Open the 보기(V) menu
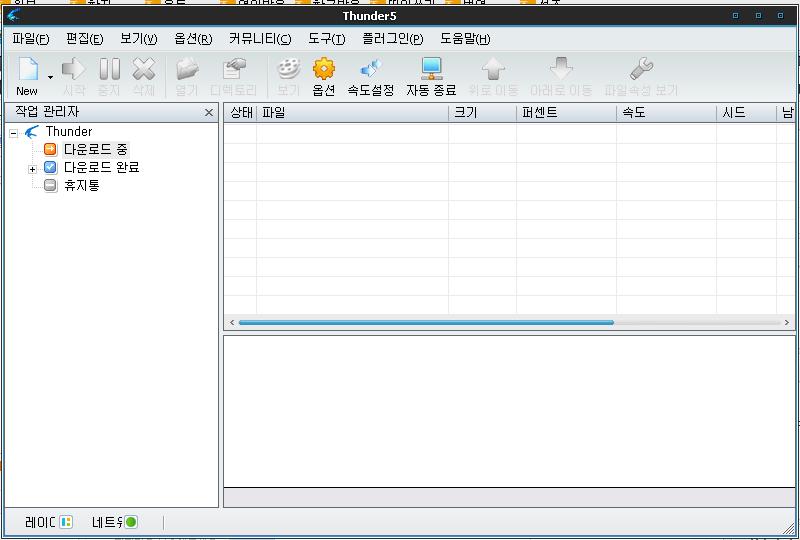The image size is (800, 540). click(138, 39)
